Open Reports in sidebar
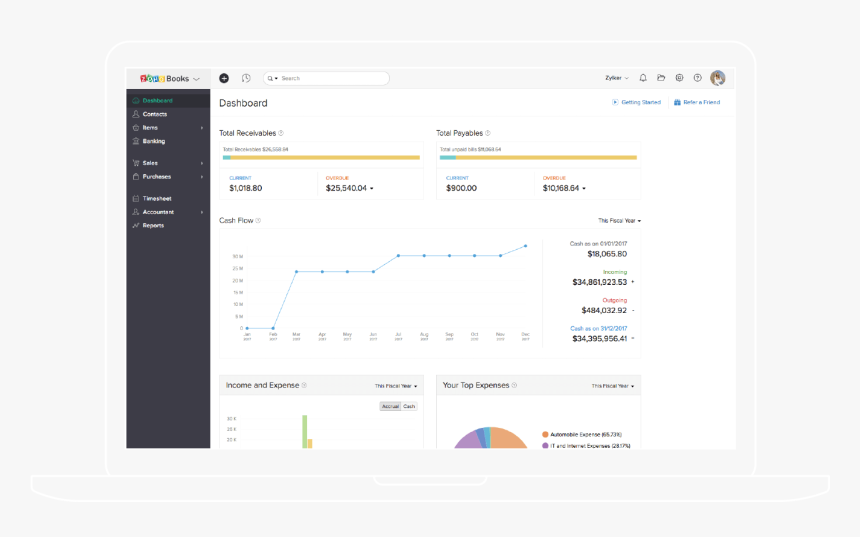860x537 pixels. [168, 225]
